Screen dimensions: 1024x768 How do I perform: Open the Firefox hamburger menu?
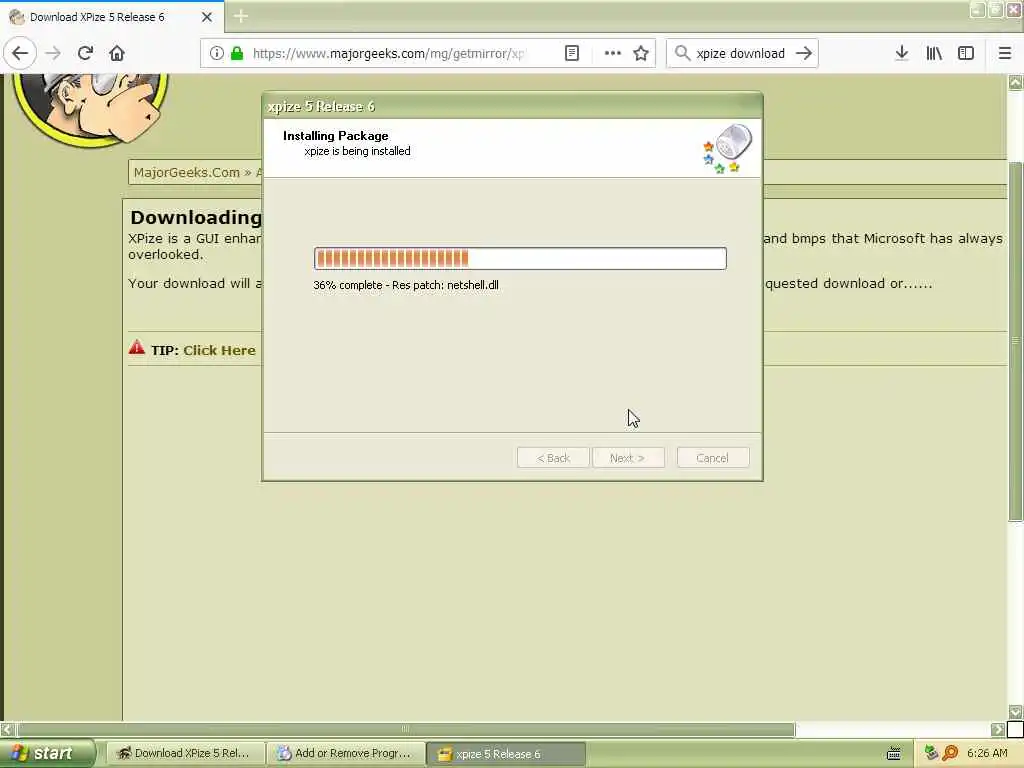1005,54
